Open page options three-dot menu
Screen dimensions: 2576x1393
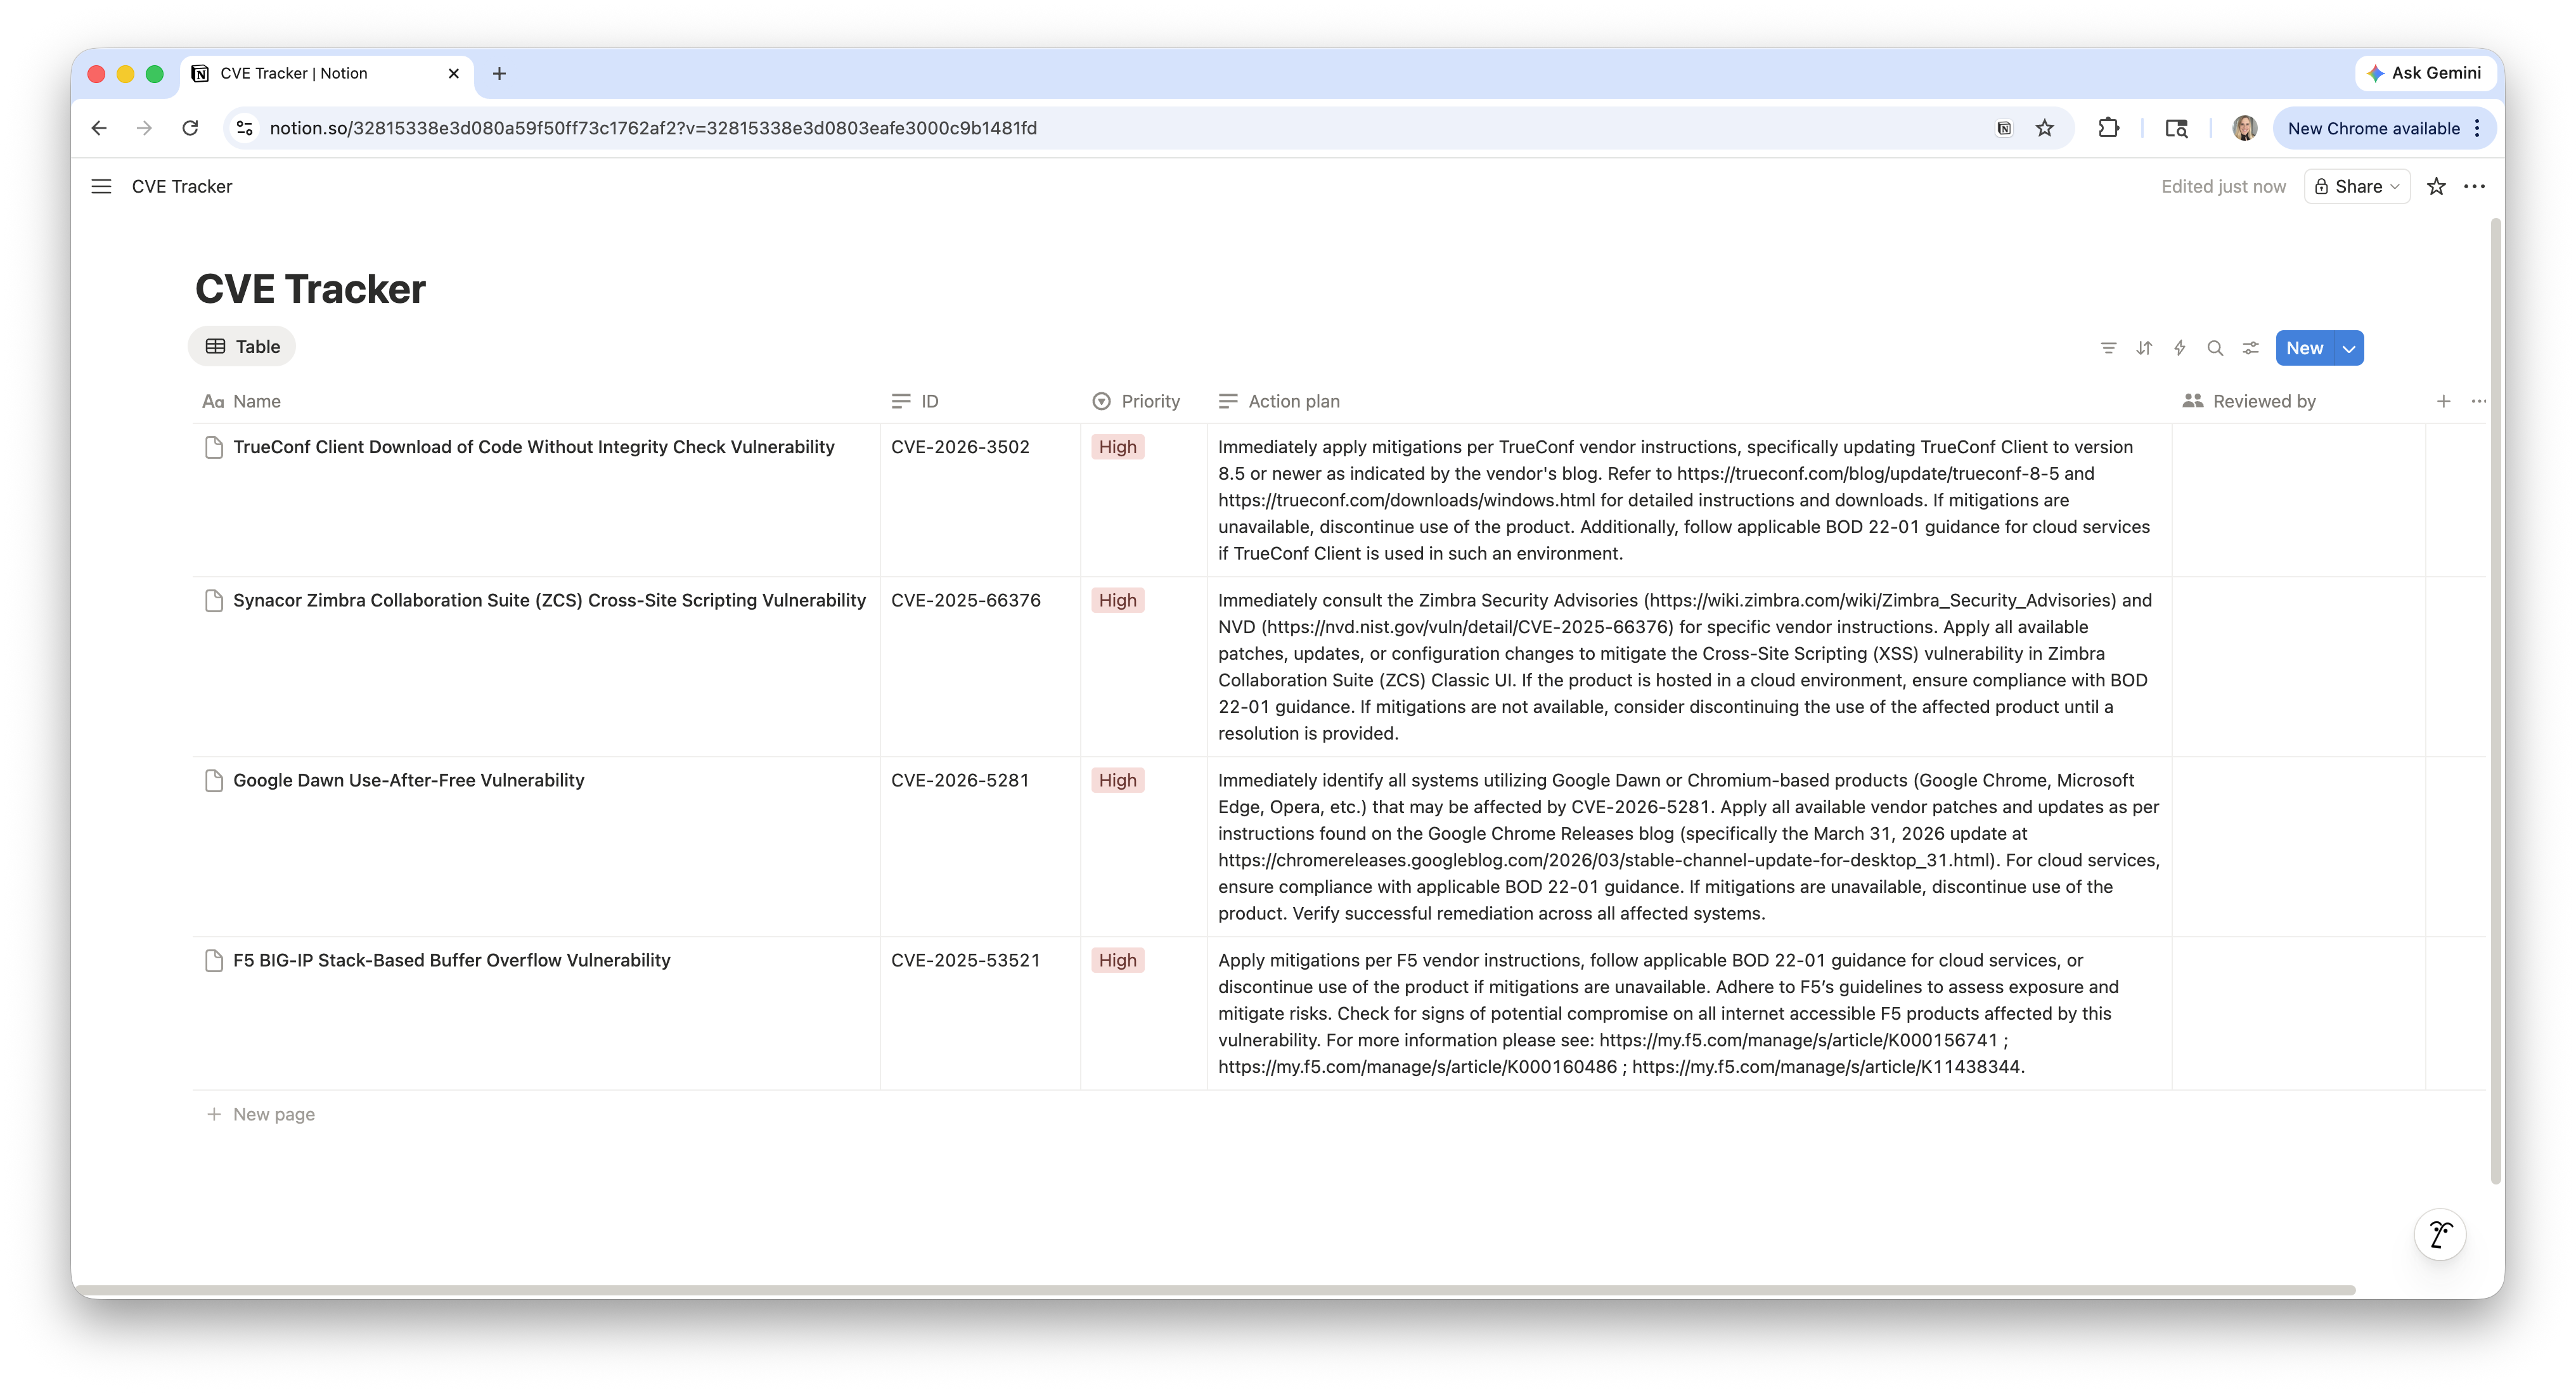pyautogui.click(x=2474, y=187)
